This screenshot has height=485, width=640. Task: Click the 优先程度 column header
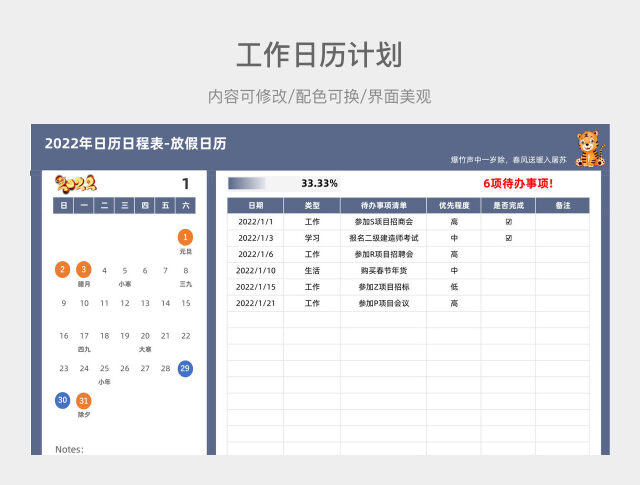coord(454,205)
